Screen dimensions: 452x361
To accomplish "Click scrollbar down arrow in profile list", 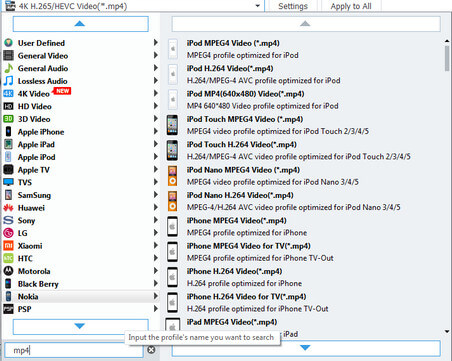I will [x=447, y=331].
